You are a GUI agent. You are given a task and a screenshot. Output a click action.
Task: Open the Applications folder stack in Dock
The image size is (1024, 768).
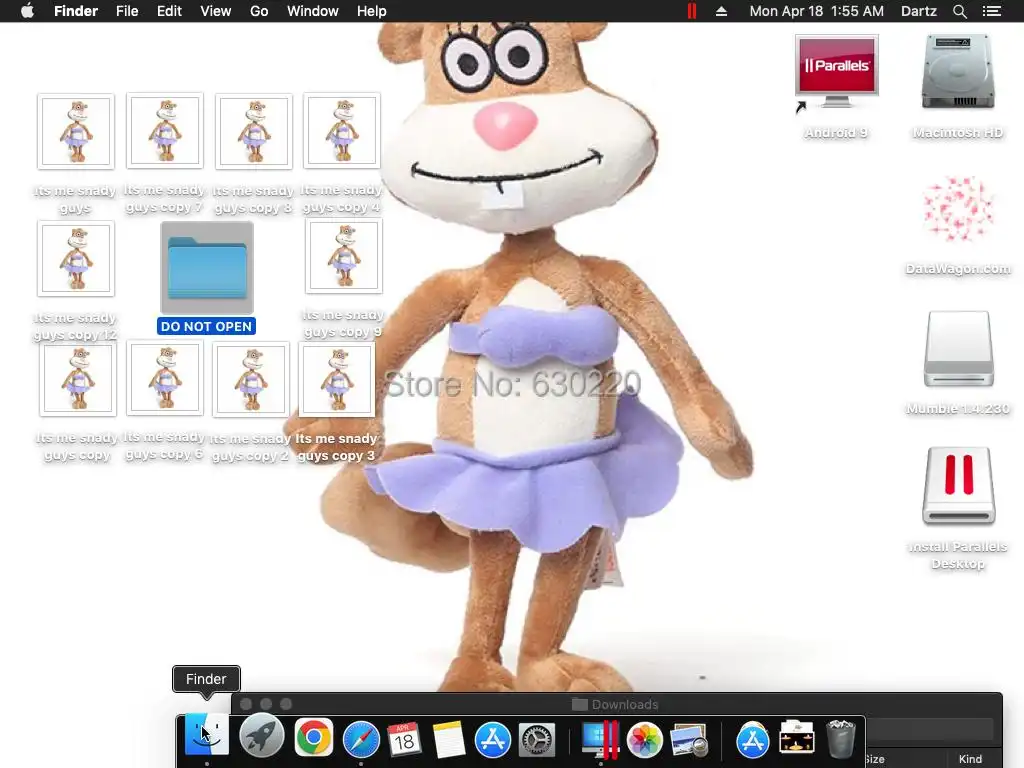coord(752,739)
